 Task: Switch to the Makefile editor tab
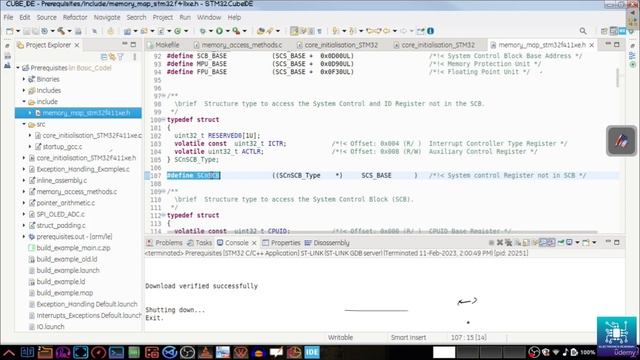[x=167, y=45]
